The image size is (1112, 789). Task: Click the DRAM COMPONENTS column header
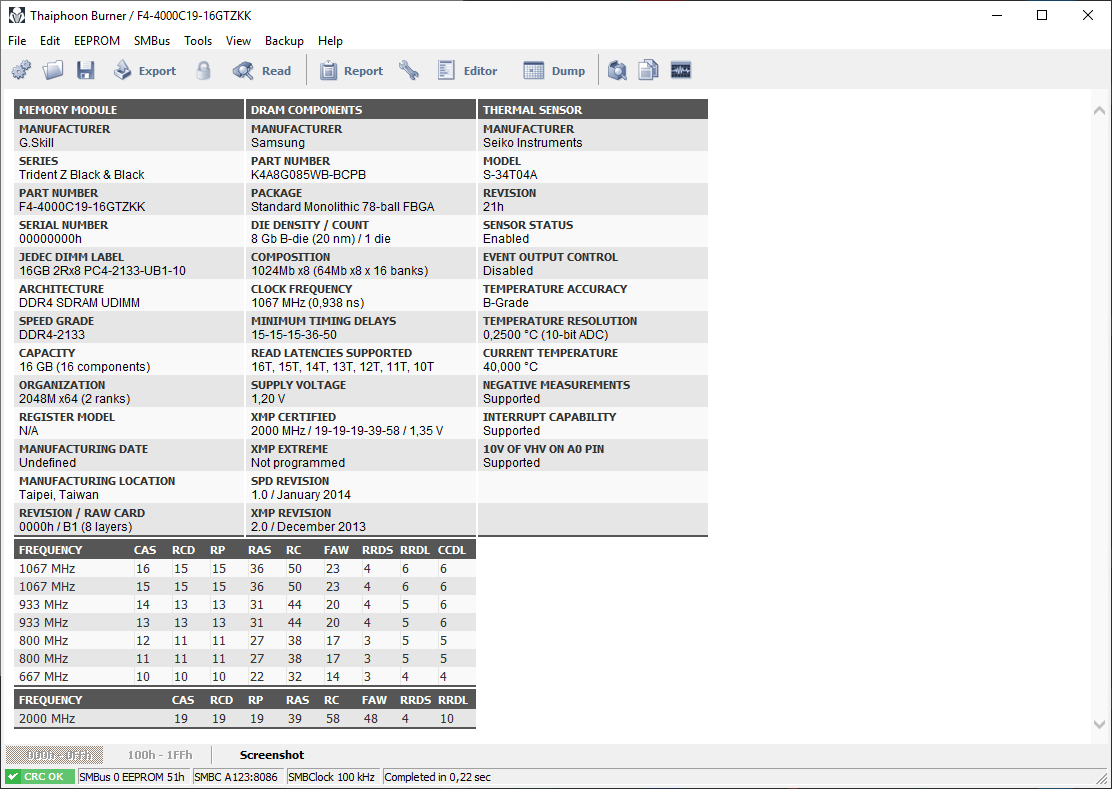point(361,109)
